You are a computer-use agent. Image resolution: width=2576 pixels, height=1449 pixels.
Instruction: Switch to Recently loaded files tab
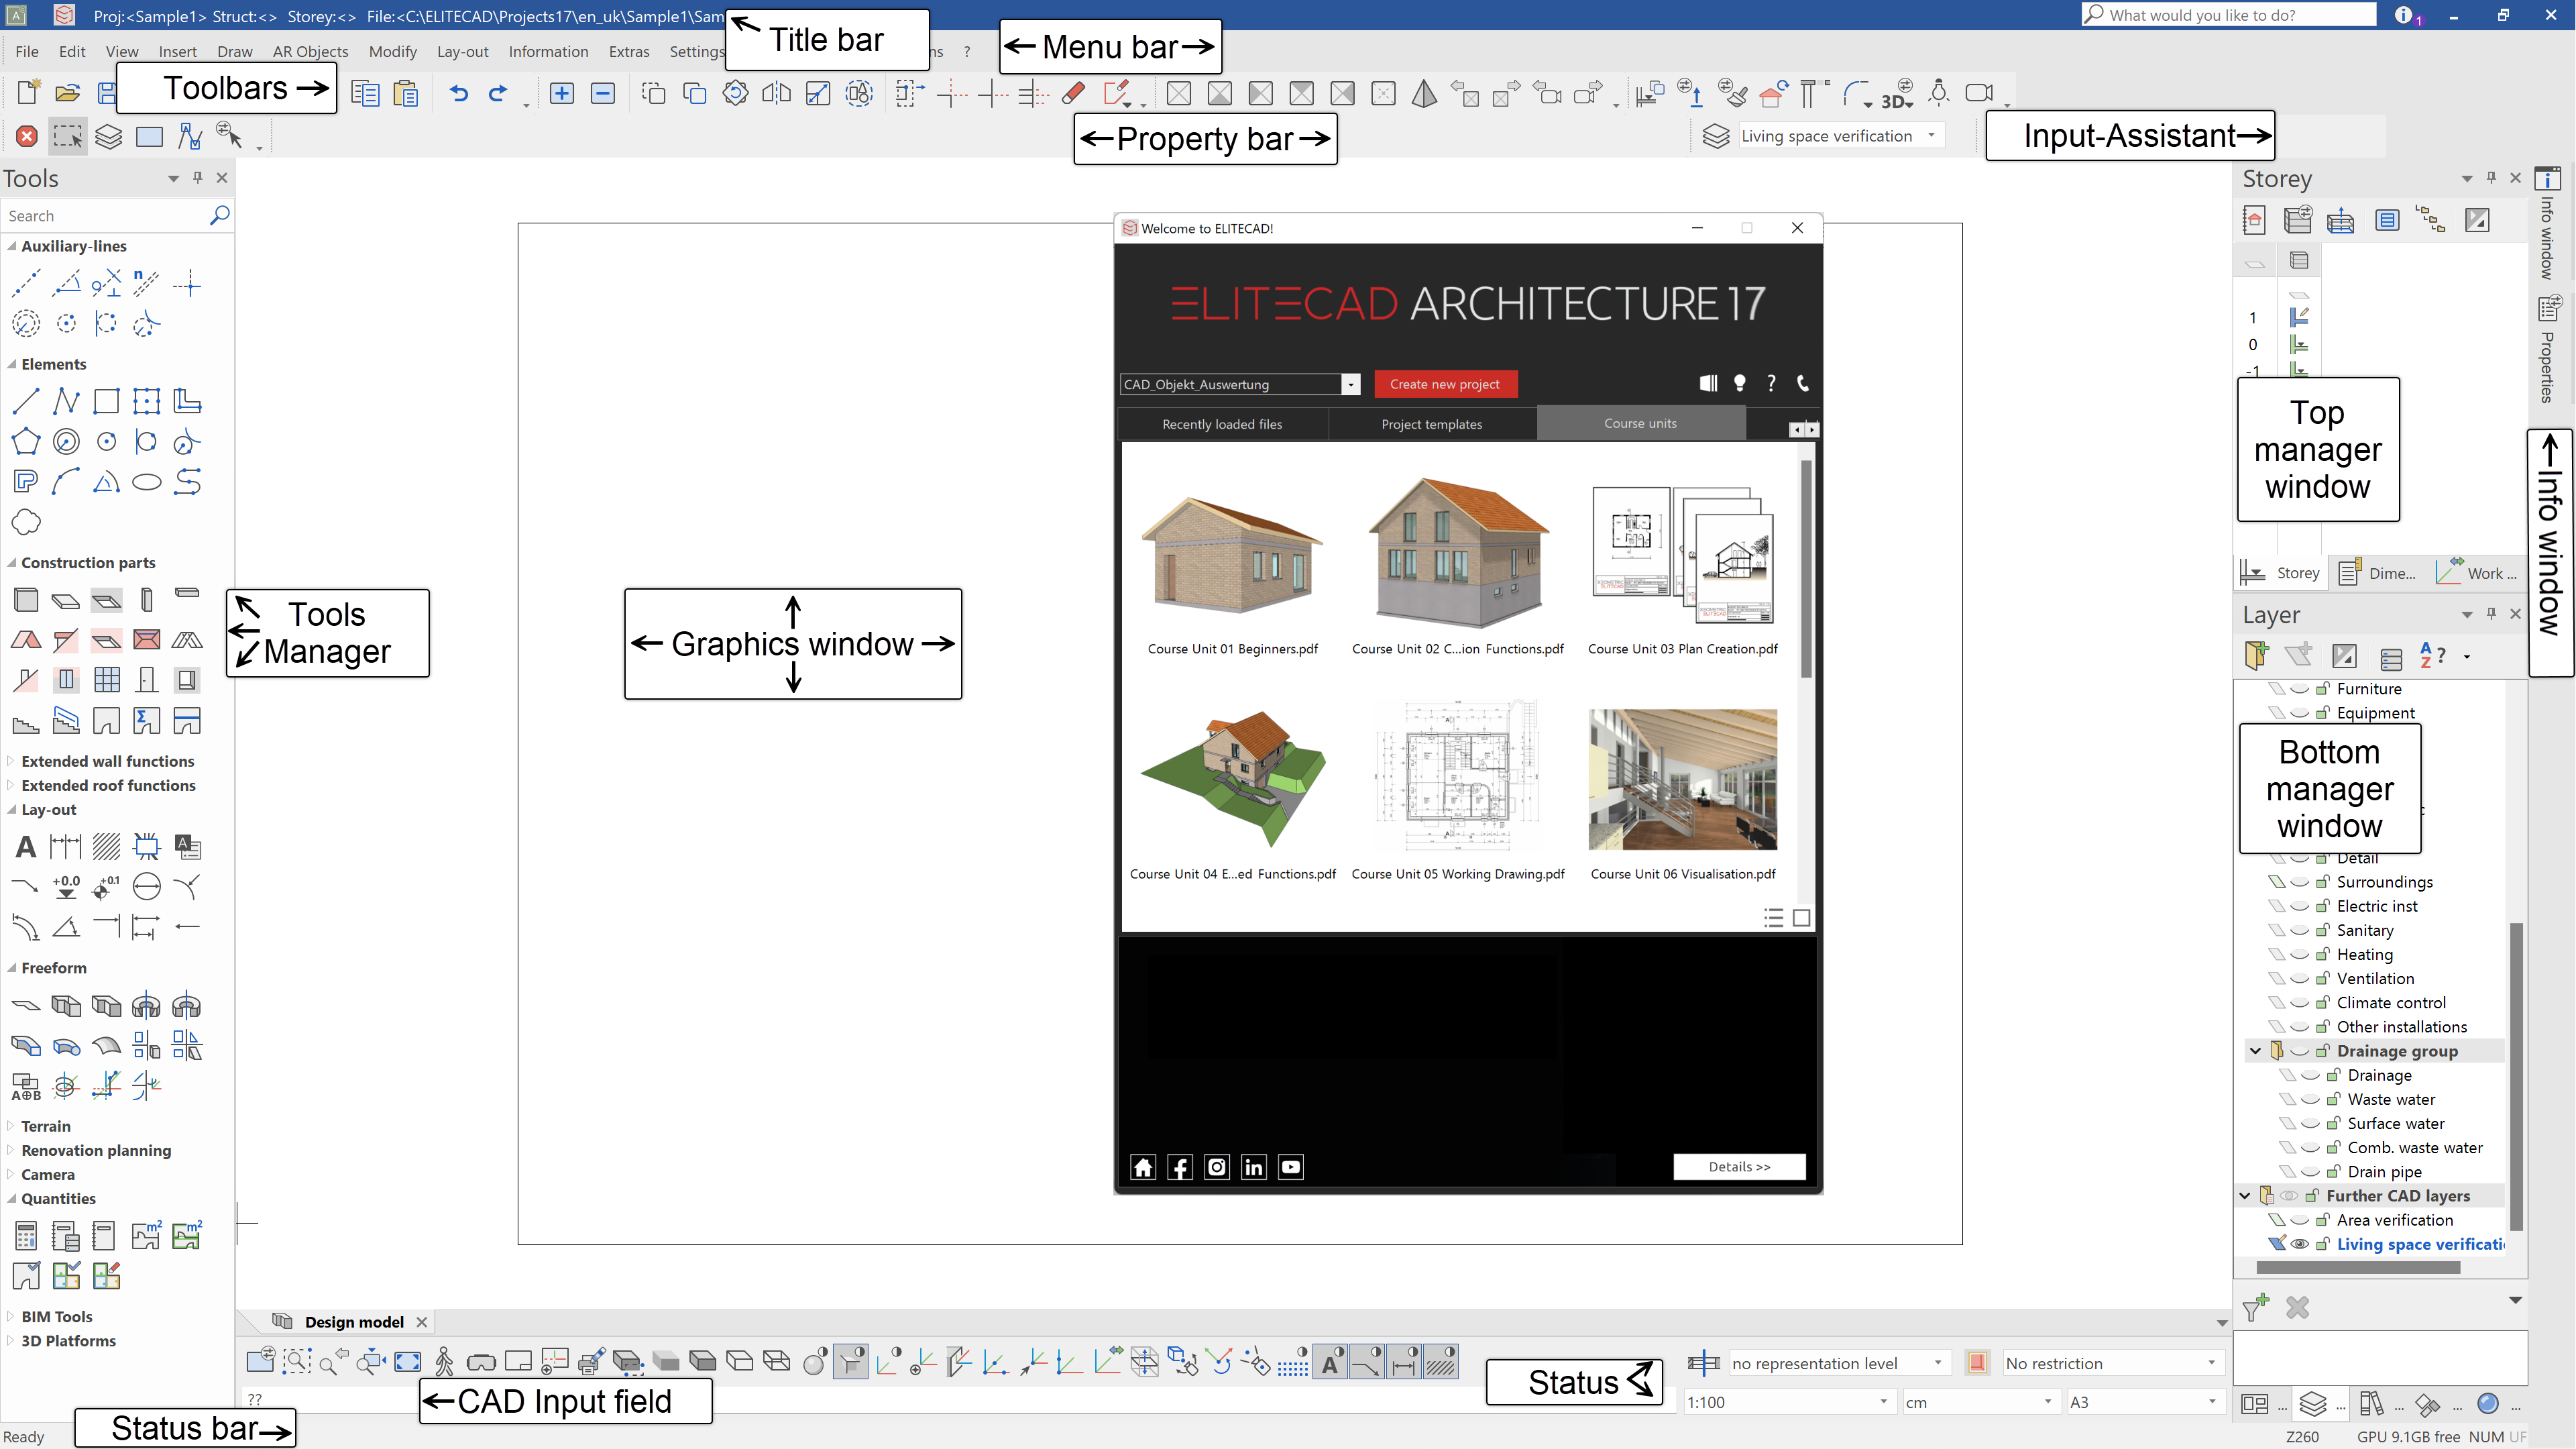tap(1222, 424)
